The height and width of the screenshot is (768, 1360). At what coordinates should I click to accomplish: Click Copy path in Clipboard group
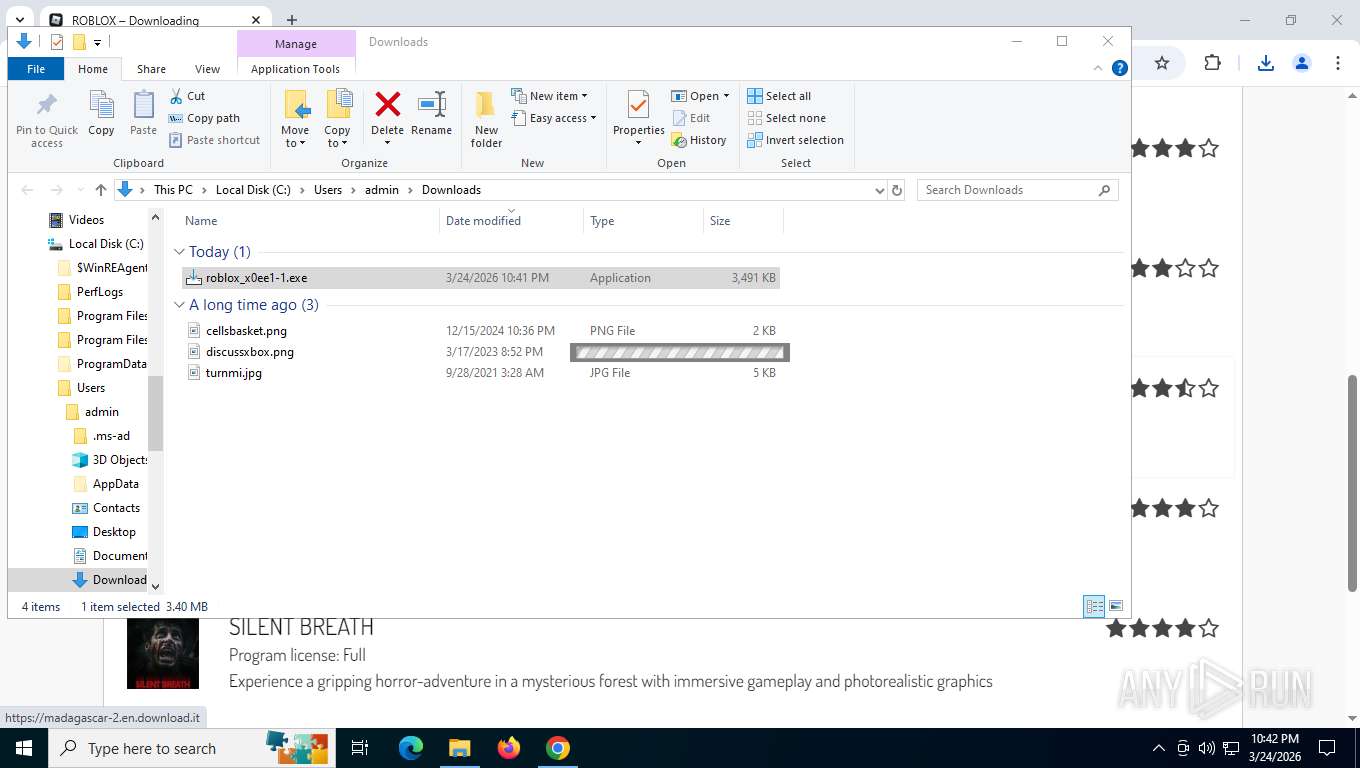coord(205,118)
